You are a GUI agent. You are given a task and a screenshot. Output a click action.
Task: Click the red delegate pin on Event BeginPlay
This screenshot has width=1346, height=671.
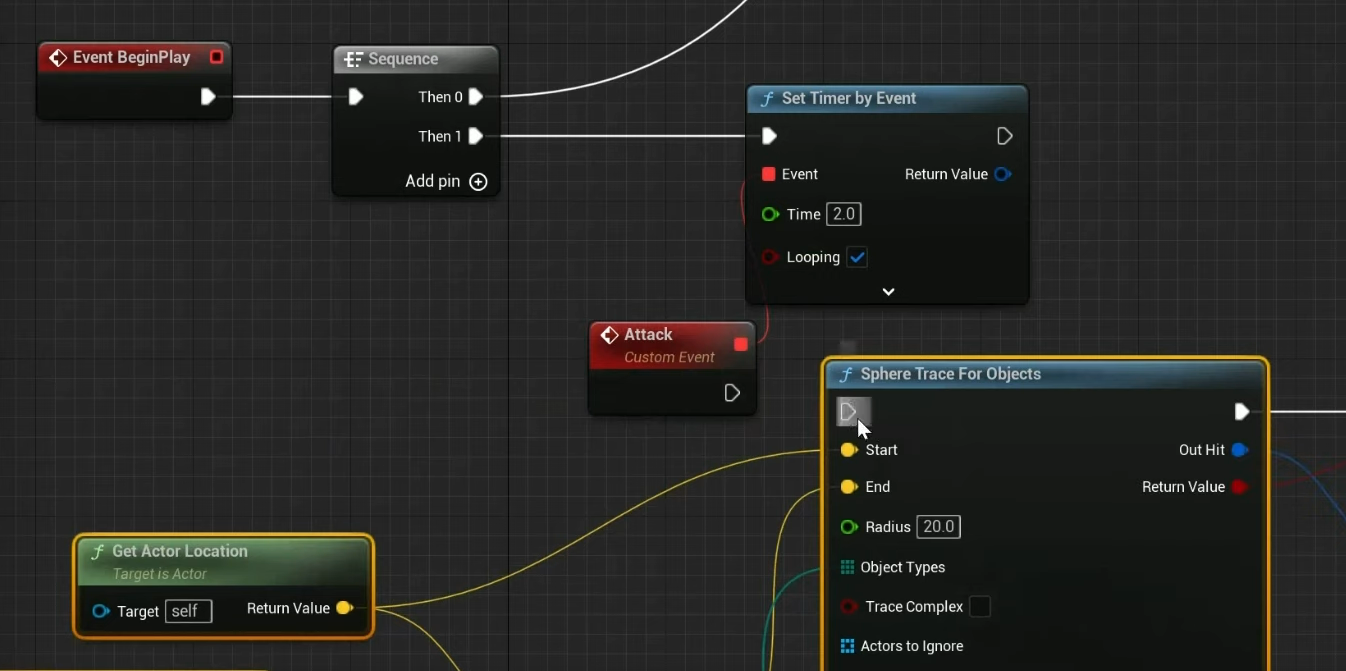(x=216, y=57)
